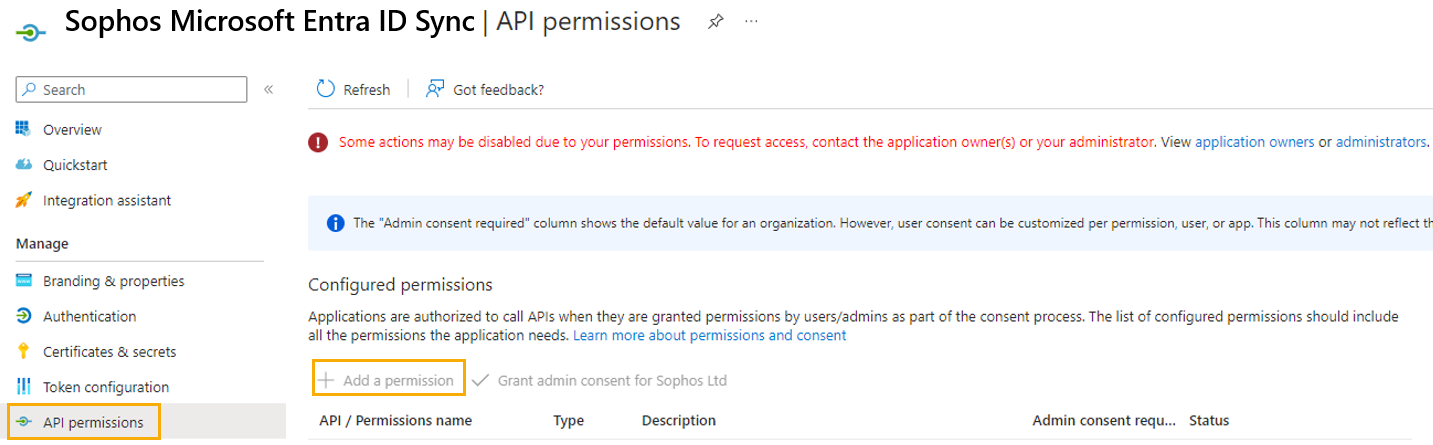Click the Add a permission button
Screen dimensions: 1433x445
(388, 380)
